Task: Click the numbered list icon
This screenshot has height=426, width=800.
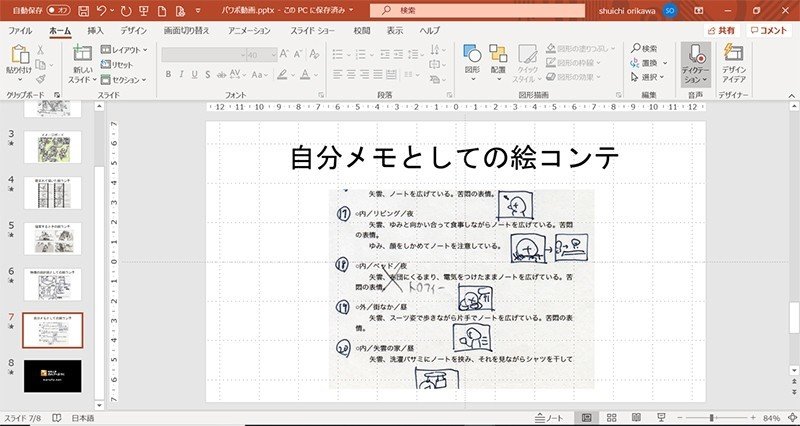Action: tap(360, 54)
